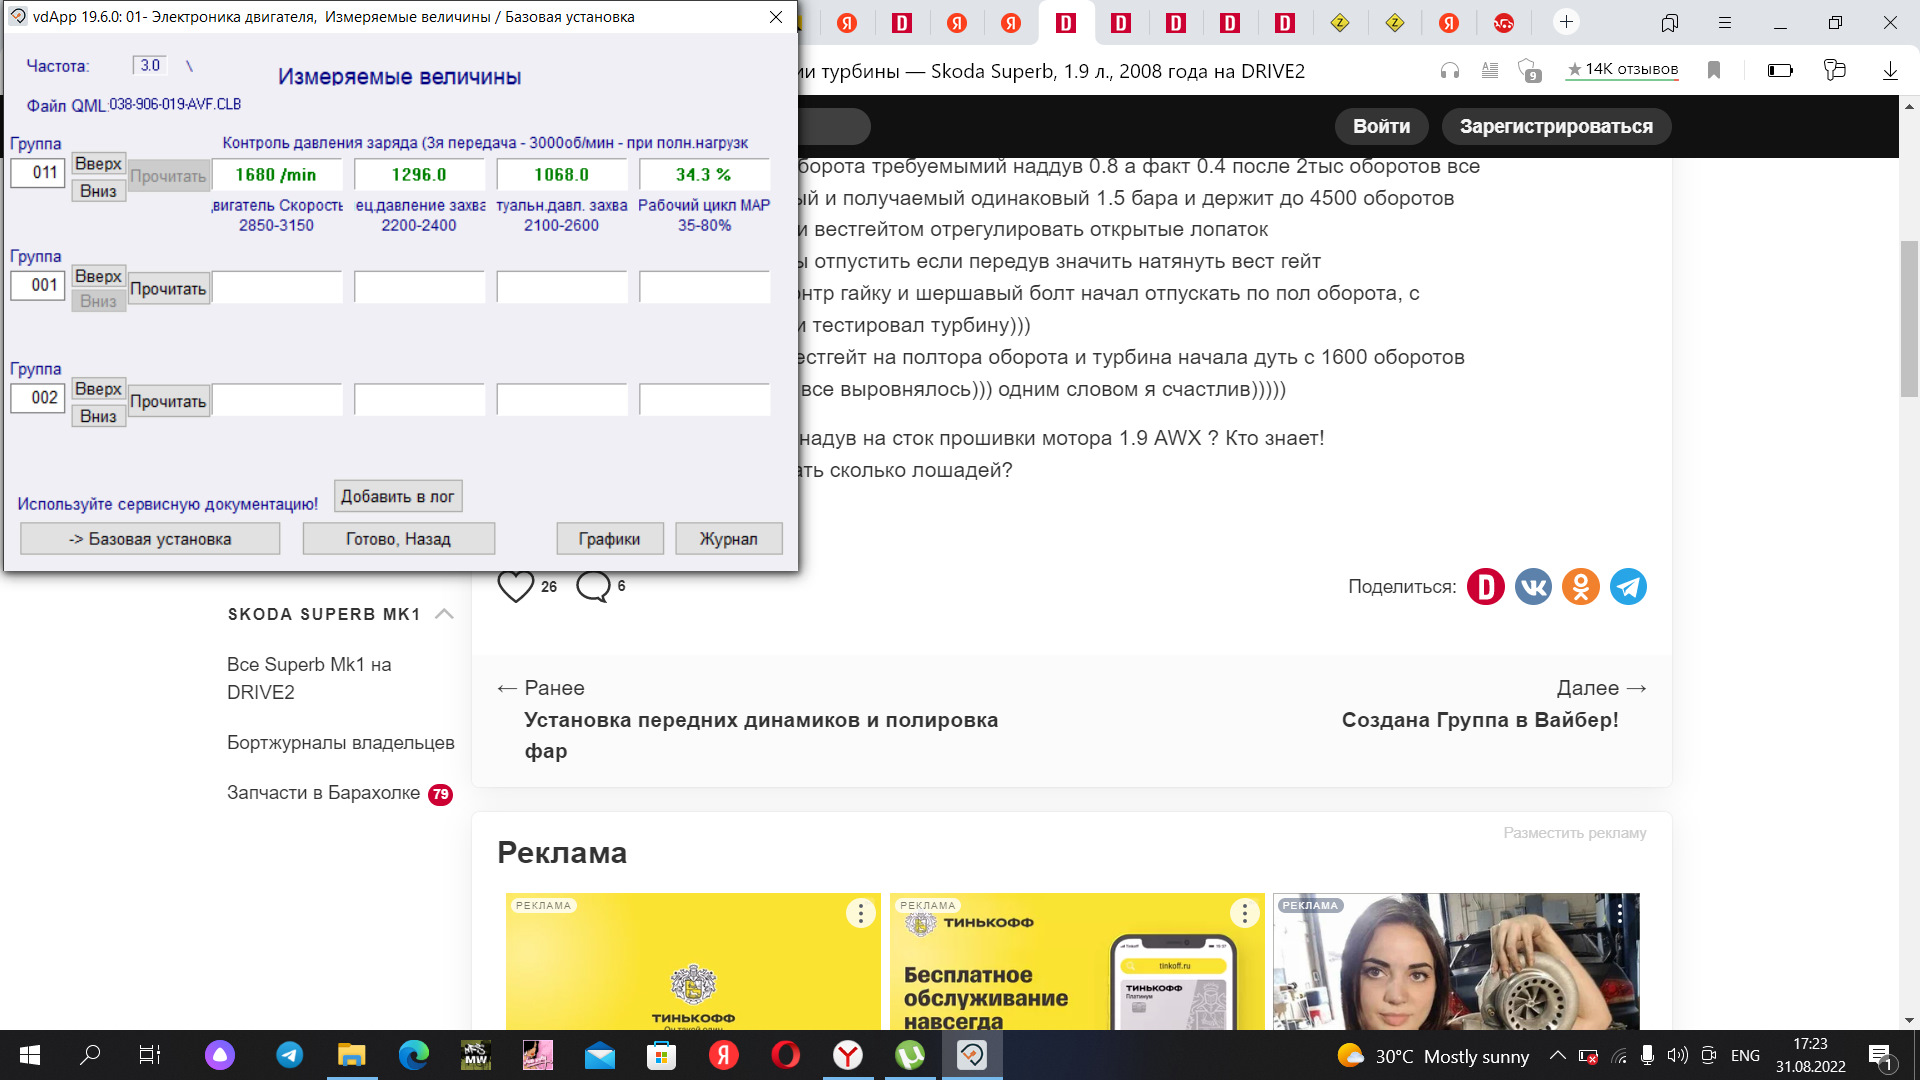Collapse the SKODA SUPERB MK1 section
The height and width of the screenshot is (1080, 1920).
tap(443, 614)
